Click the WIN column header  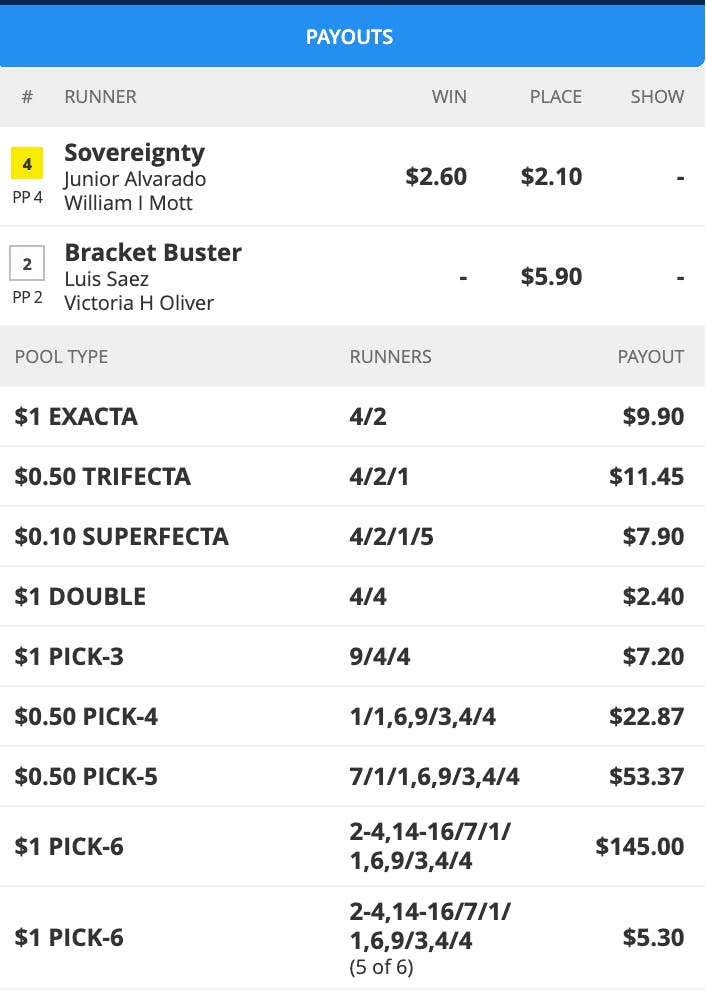point(449,96)
